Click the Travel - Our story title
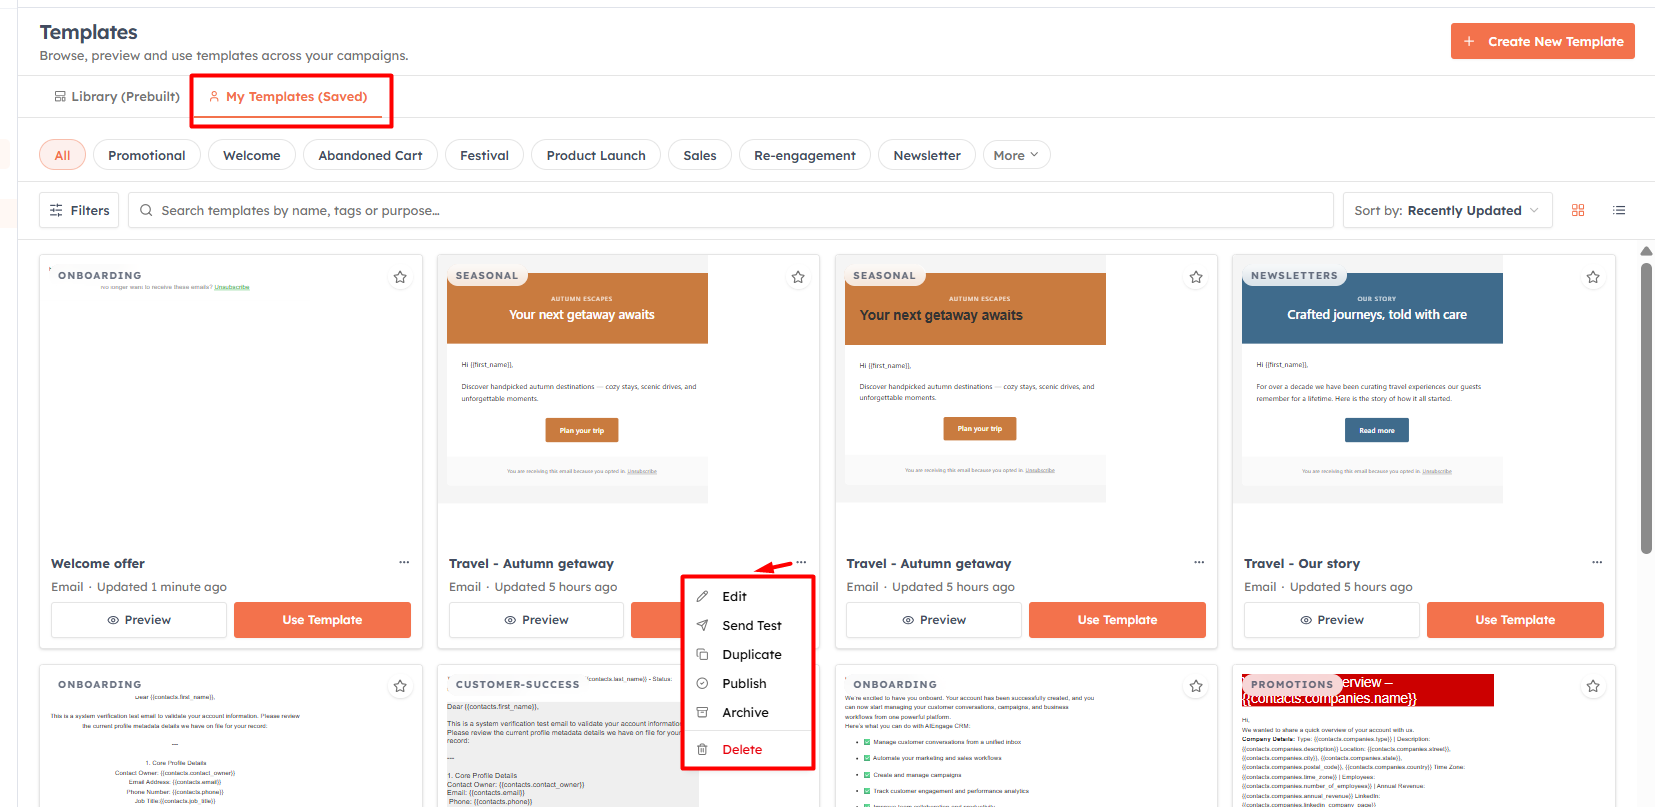This screenshot has width=1655, height=807. [x=1301, y=564]
